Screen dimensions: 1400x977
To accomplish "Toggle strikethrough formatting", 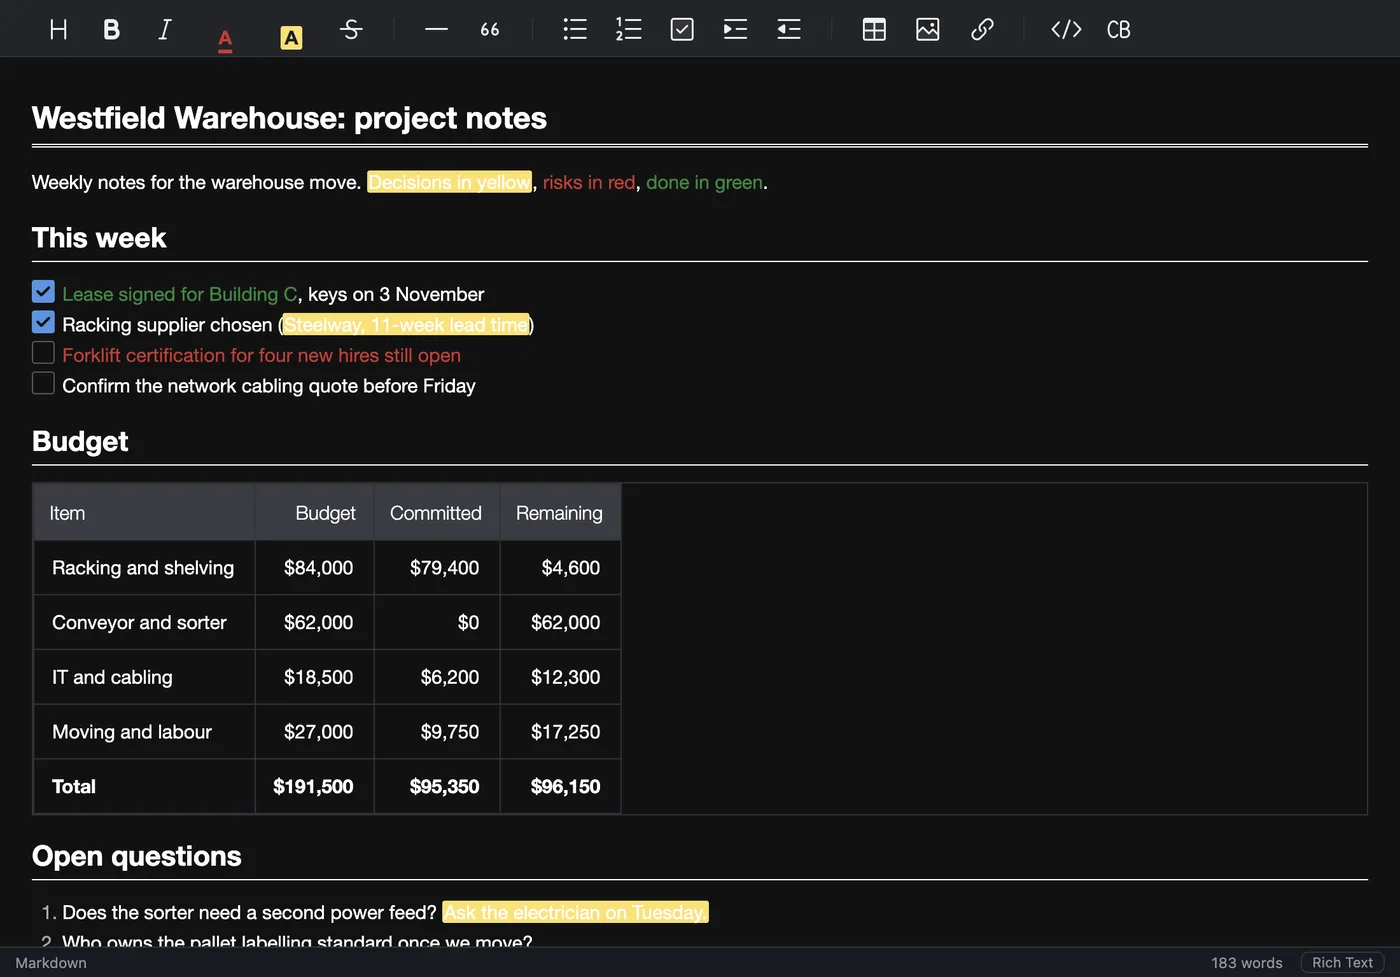I will point(351,29).
